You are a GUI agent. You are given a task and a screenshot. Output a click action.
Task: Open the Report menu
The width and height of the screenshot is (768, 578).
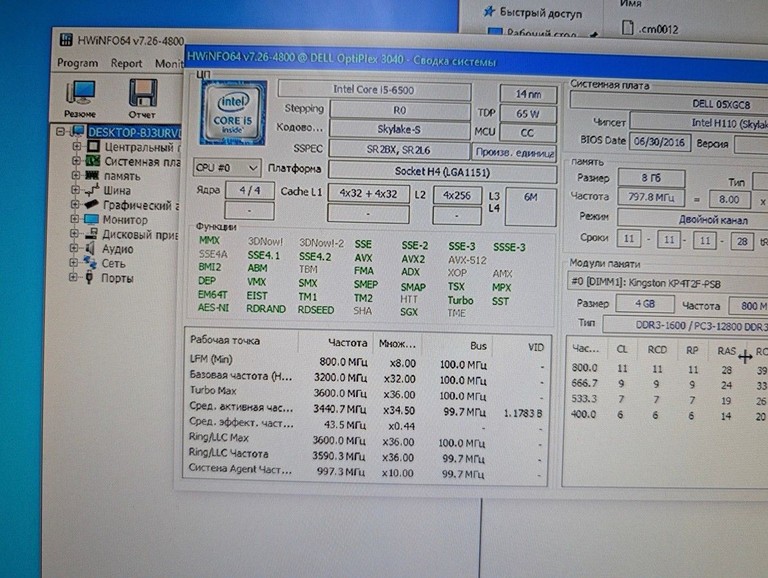coord(126,63)
